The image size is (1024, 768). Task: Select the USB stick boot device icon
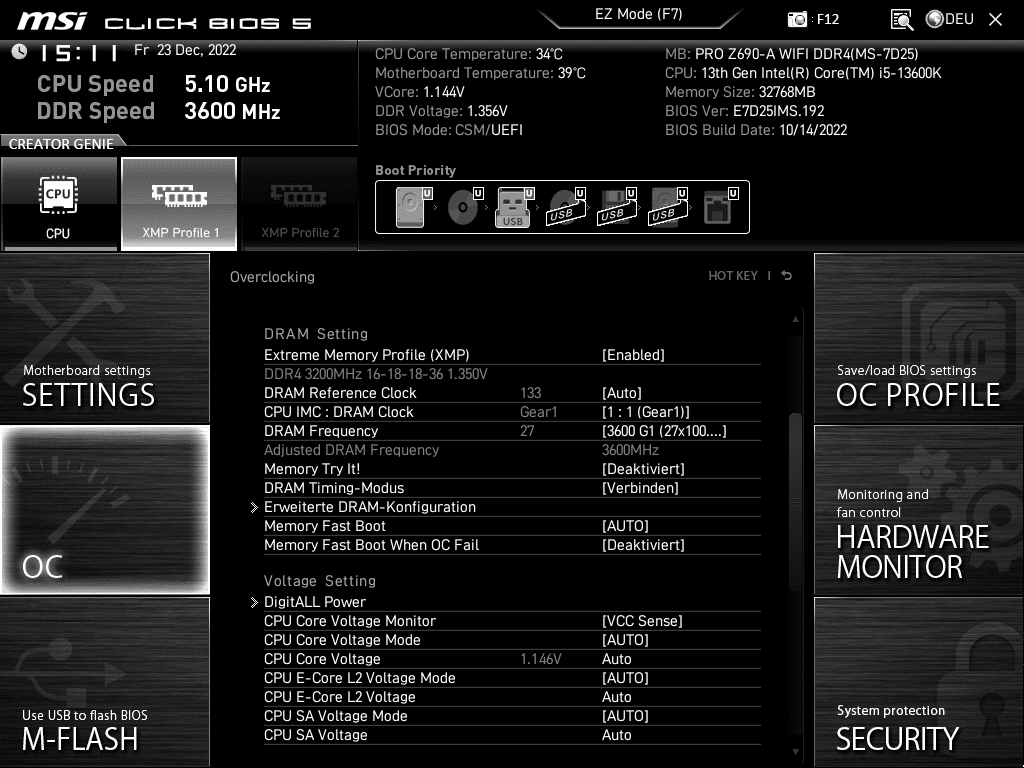coord(514,207)
